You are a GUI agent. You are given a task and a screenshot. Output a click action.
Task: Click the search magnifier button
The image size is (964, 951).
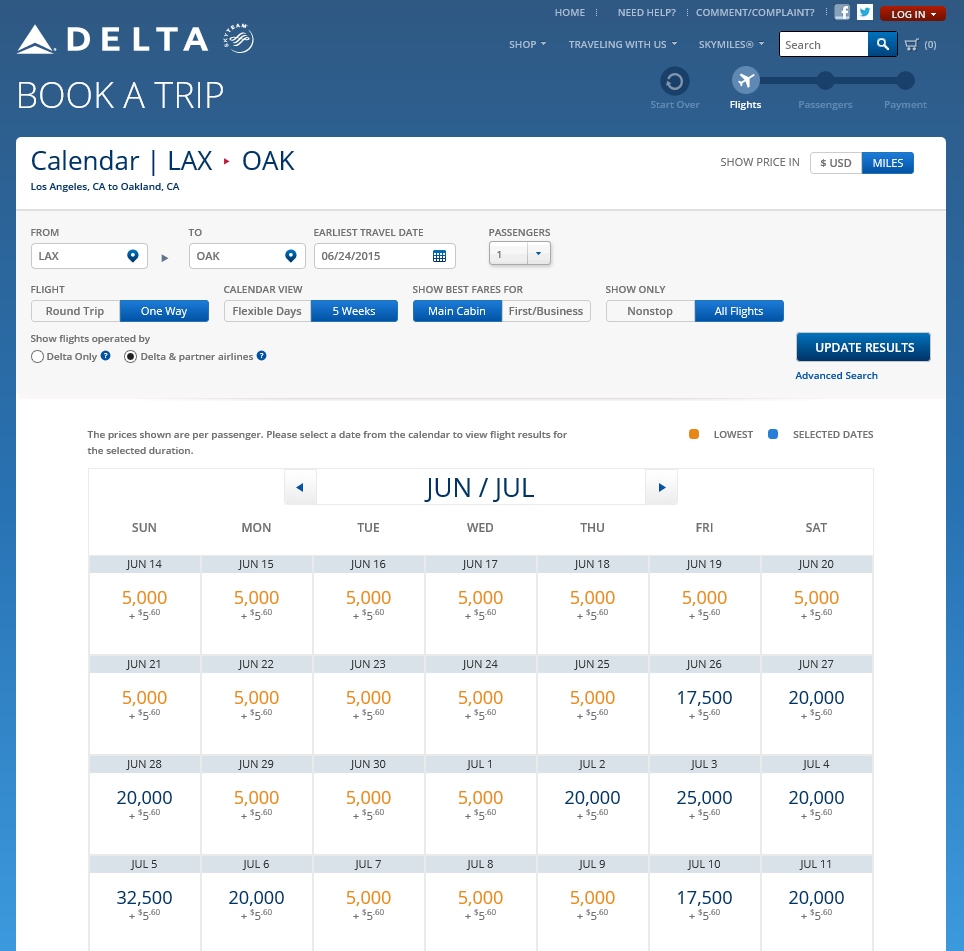[882, 44]
